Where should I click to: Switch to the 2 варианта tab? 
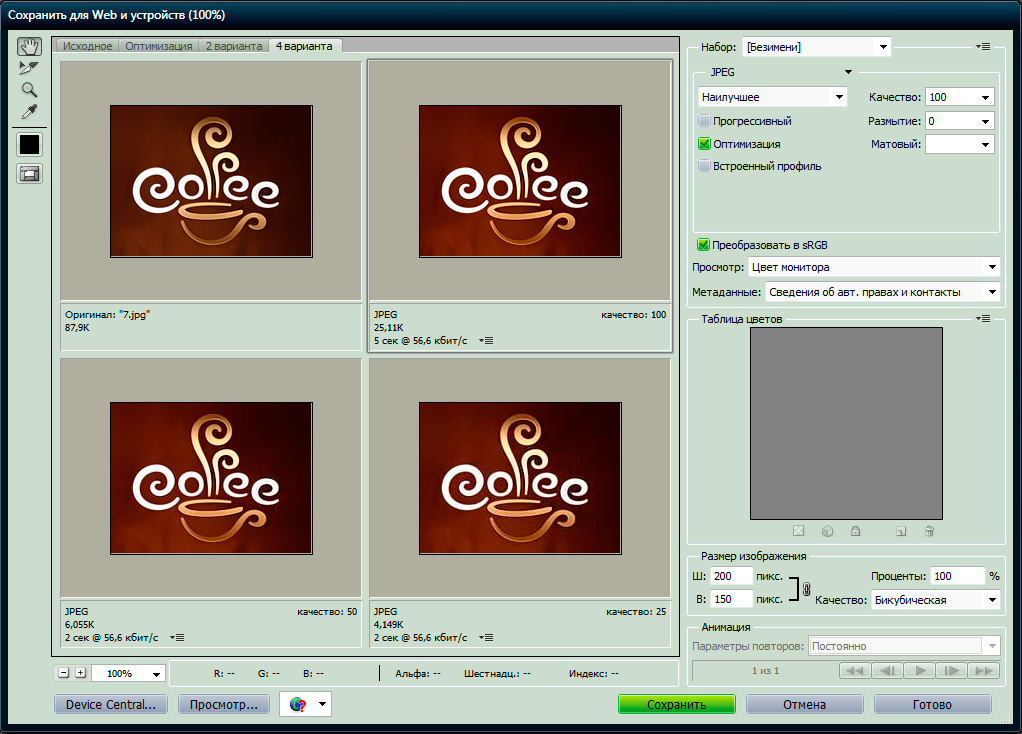[x=234, y=46]
